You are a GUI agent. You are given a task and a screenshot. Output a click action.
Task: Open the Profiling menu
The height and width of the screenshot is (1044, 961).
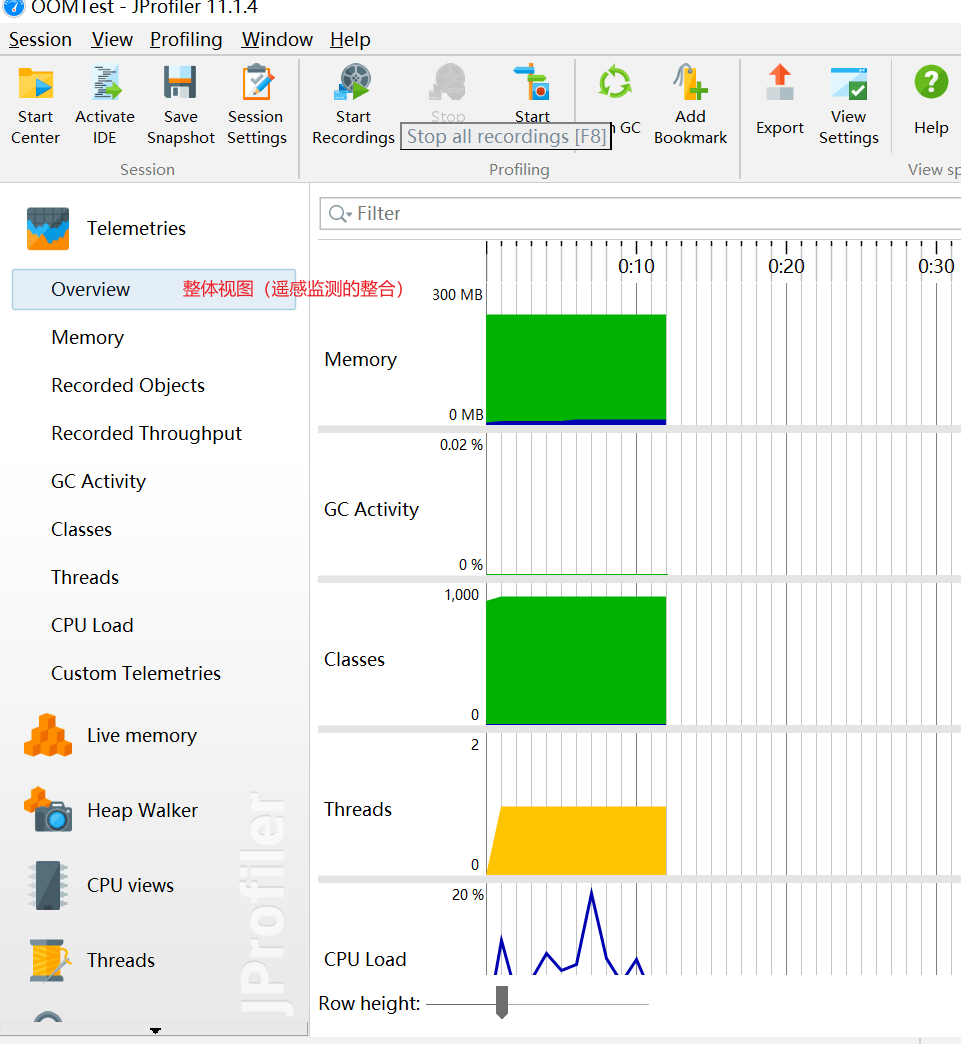186,39
